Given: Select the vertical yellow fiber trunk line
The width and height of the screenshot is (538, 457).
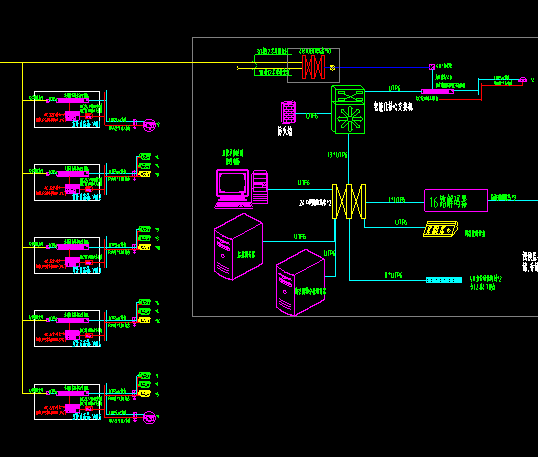Looking at the screenshot, I should pyautogui.click(x=23, y=228).
